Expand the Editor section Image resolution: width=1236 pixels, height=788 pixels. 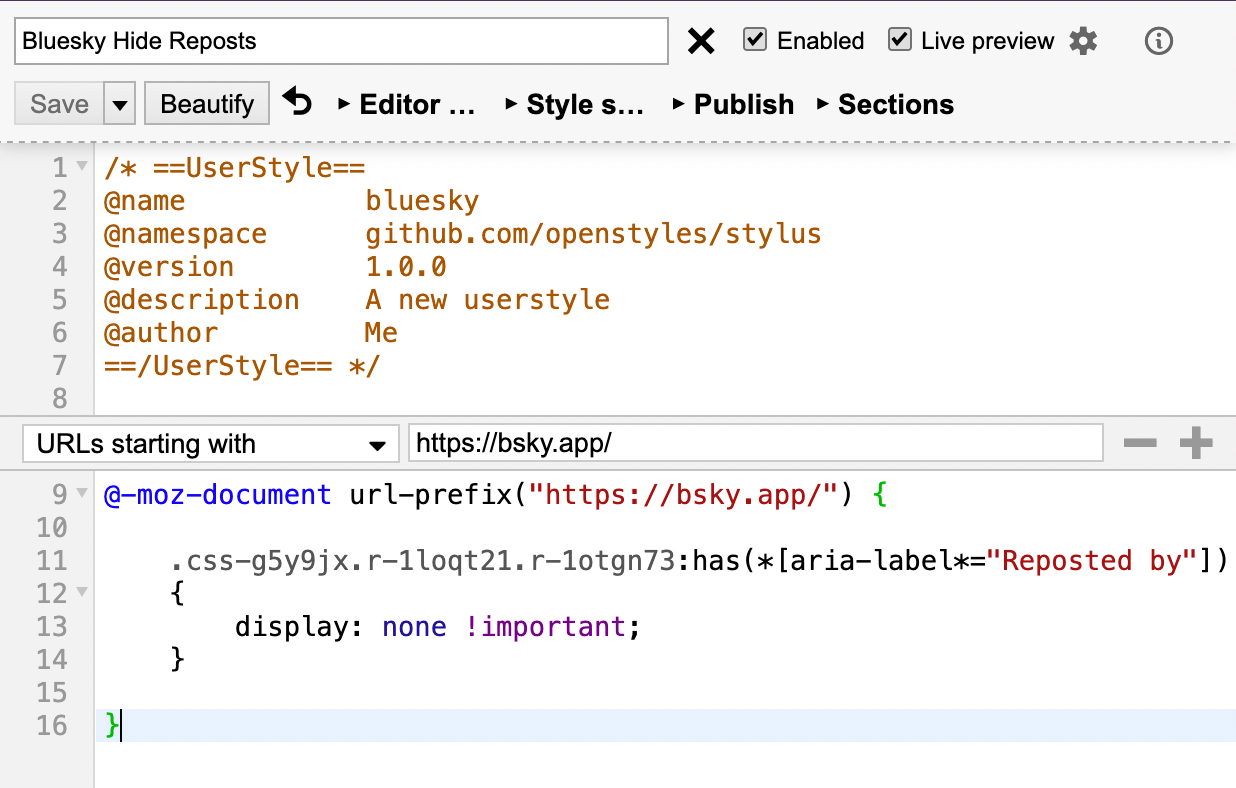point(407,104)
